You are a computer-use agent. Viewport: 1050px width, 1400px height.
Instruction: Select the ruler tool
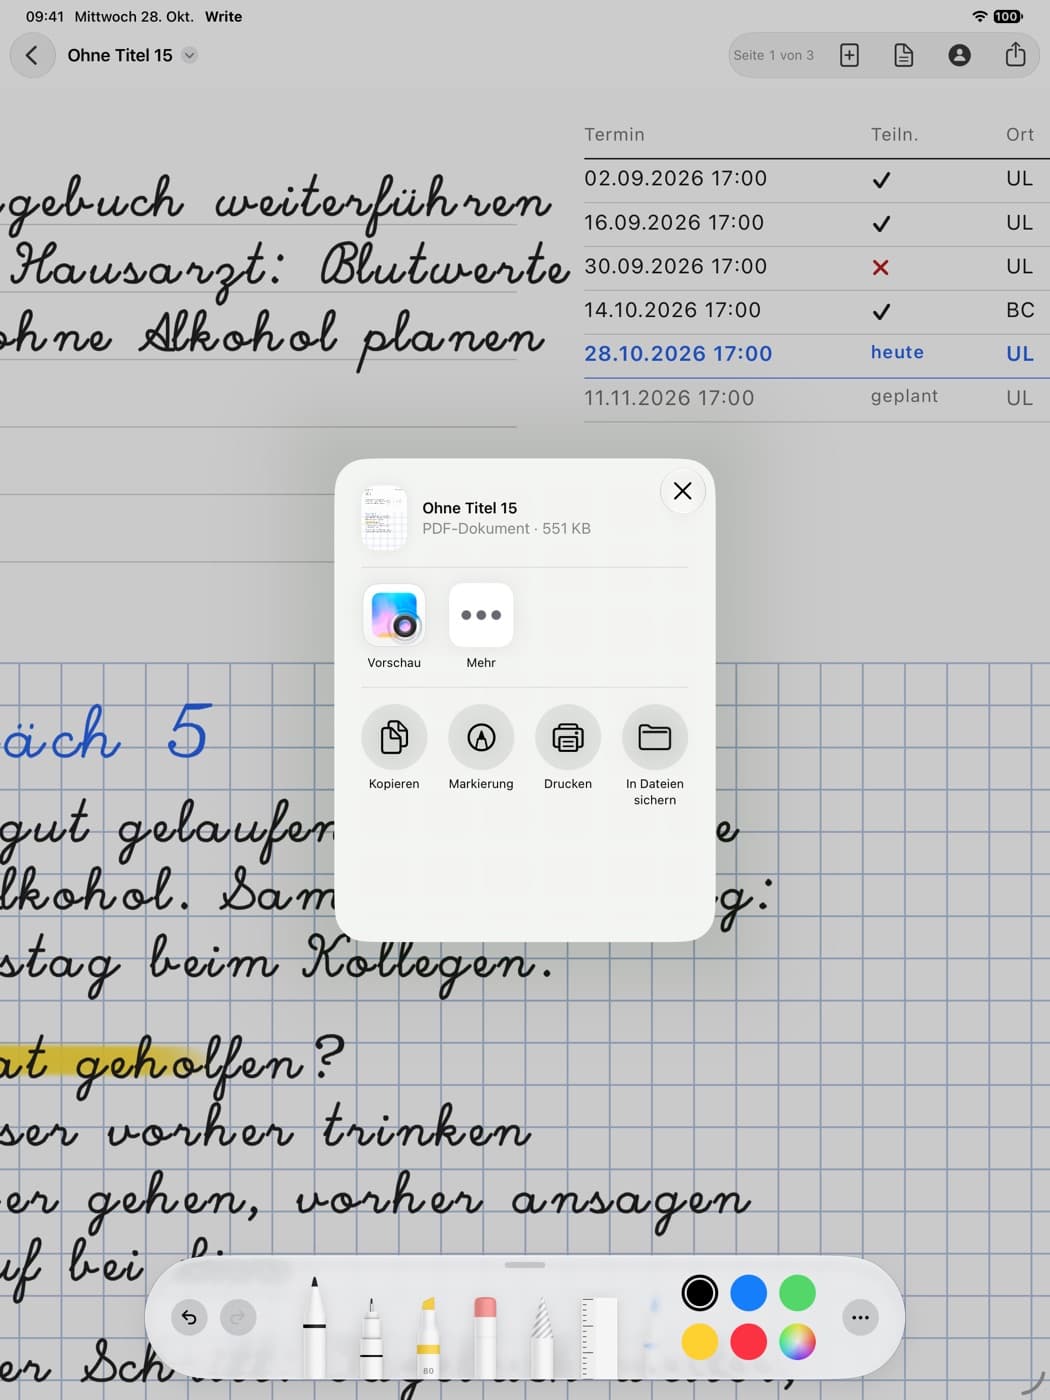(x=599, y=1336)
